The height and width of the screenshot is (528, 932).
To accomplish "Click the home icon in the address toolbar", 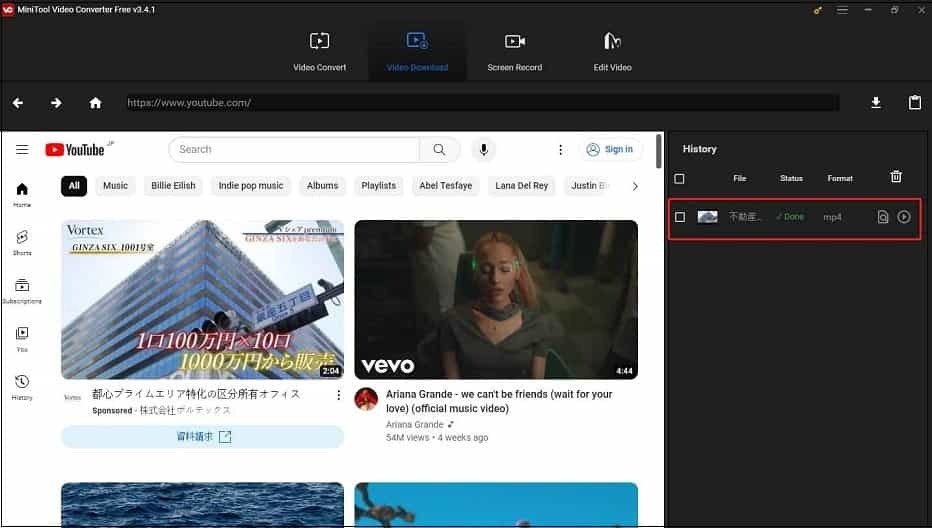I will [95, 103].
